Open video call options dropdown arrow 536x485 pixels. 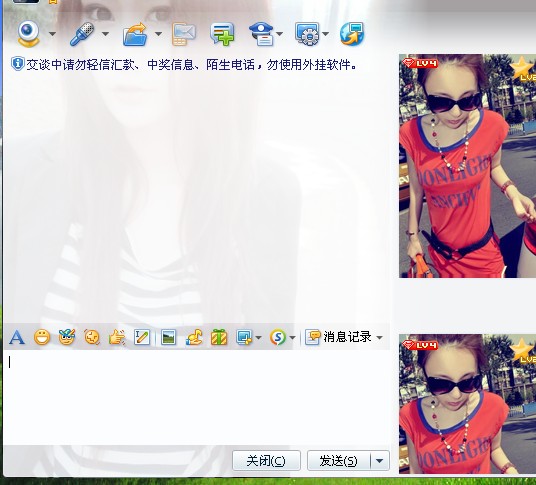click(x=52, y=34)
